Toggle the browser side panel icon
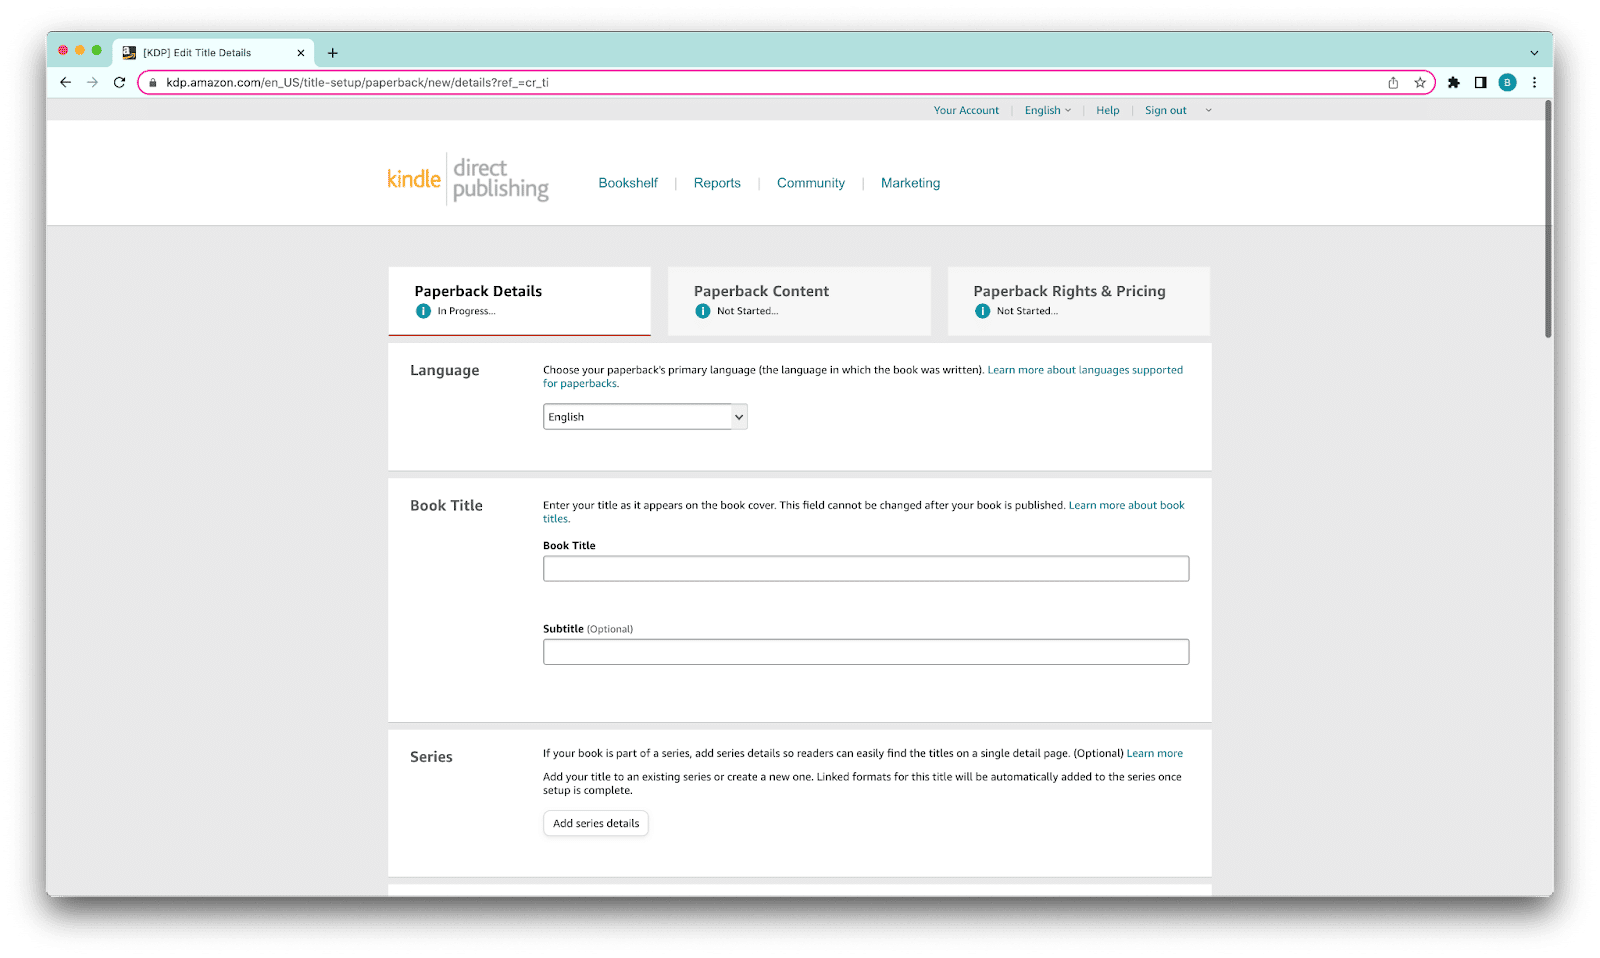Viewport: 1600px width, 958px height. click(x=1481, y=83)
